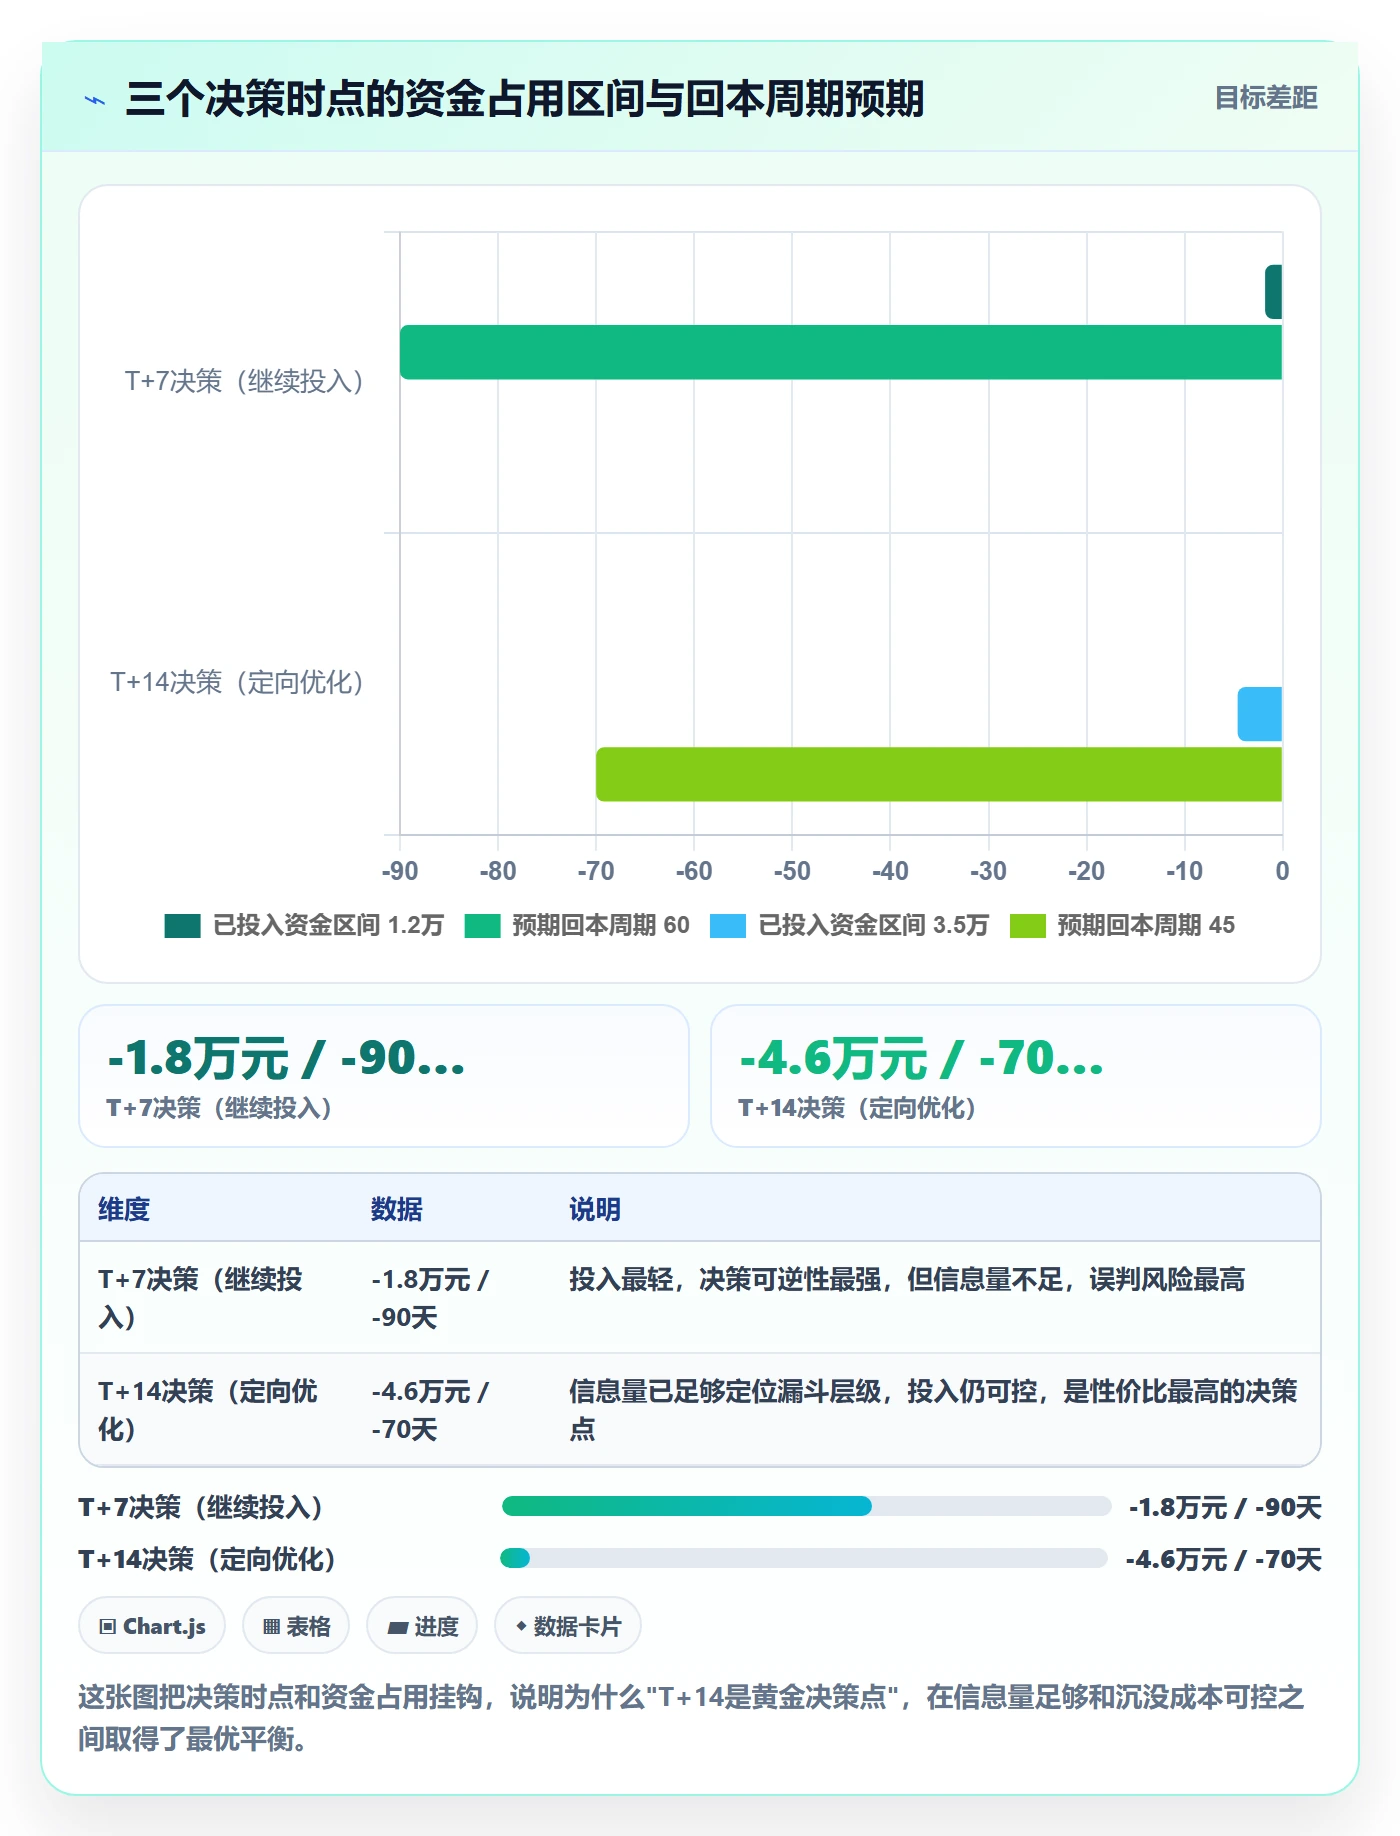Click the description starting with 投入最轻

tap(907, 1279)
